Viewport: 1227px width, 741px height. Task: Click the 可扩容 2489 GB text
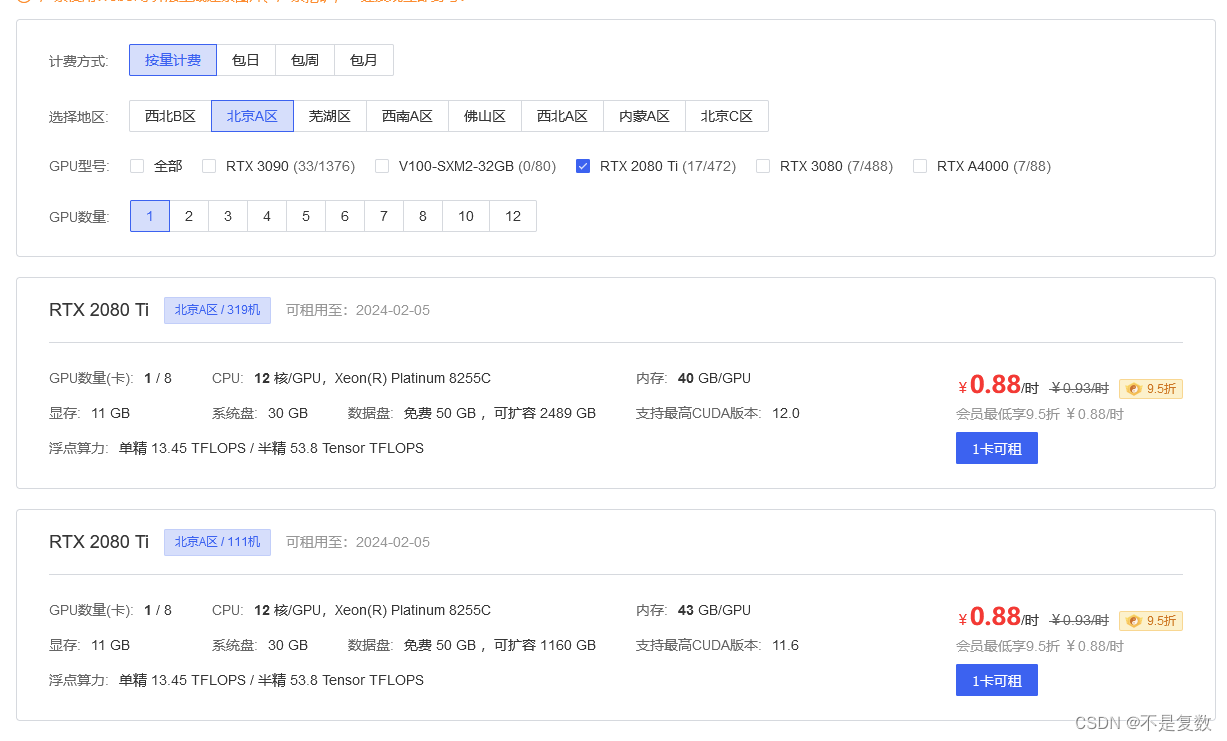click(545, 413)
